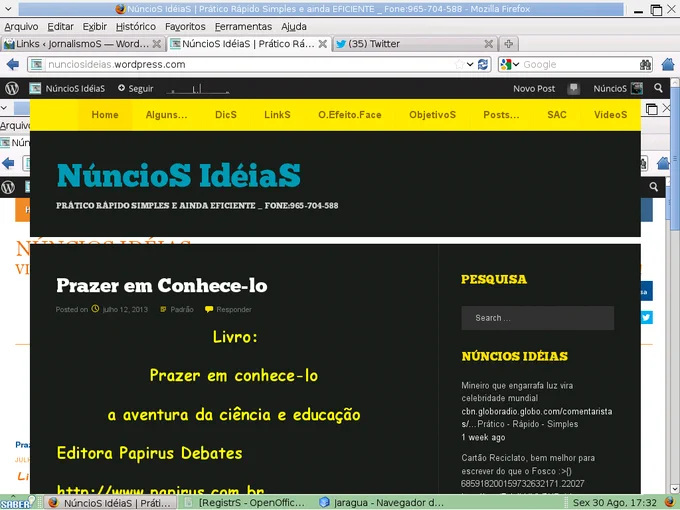Open the Firefox home page icon

(668, 64)
